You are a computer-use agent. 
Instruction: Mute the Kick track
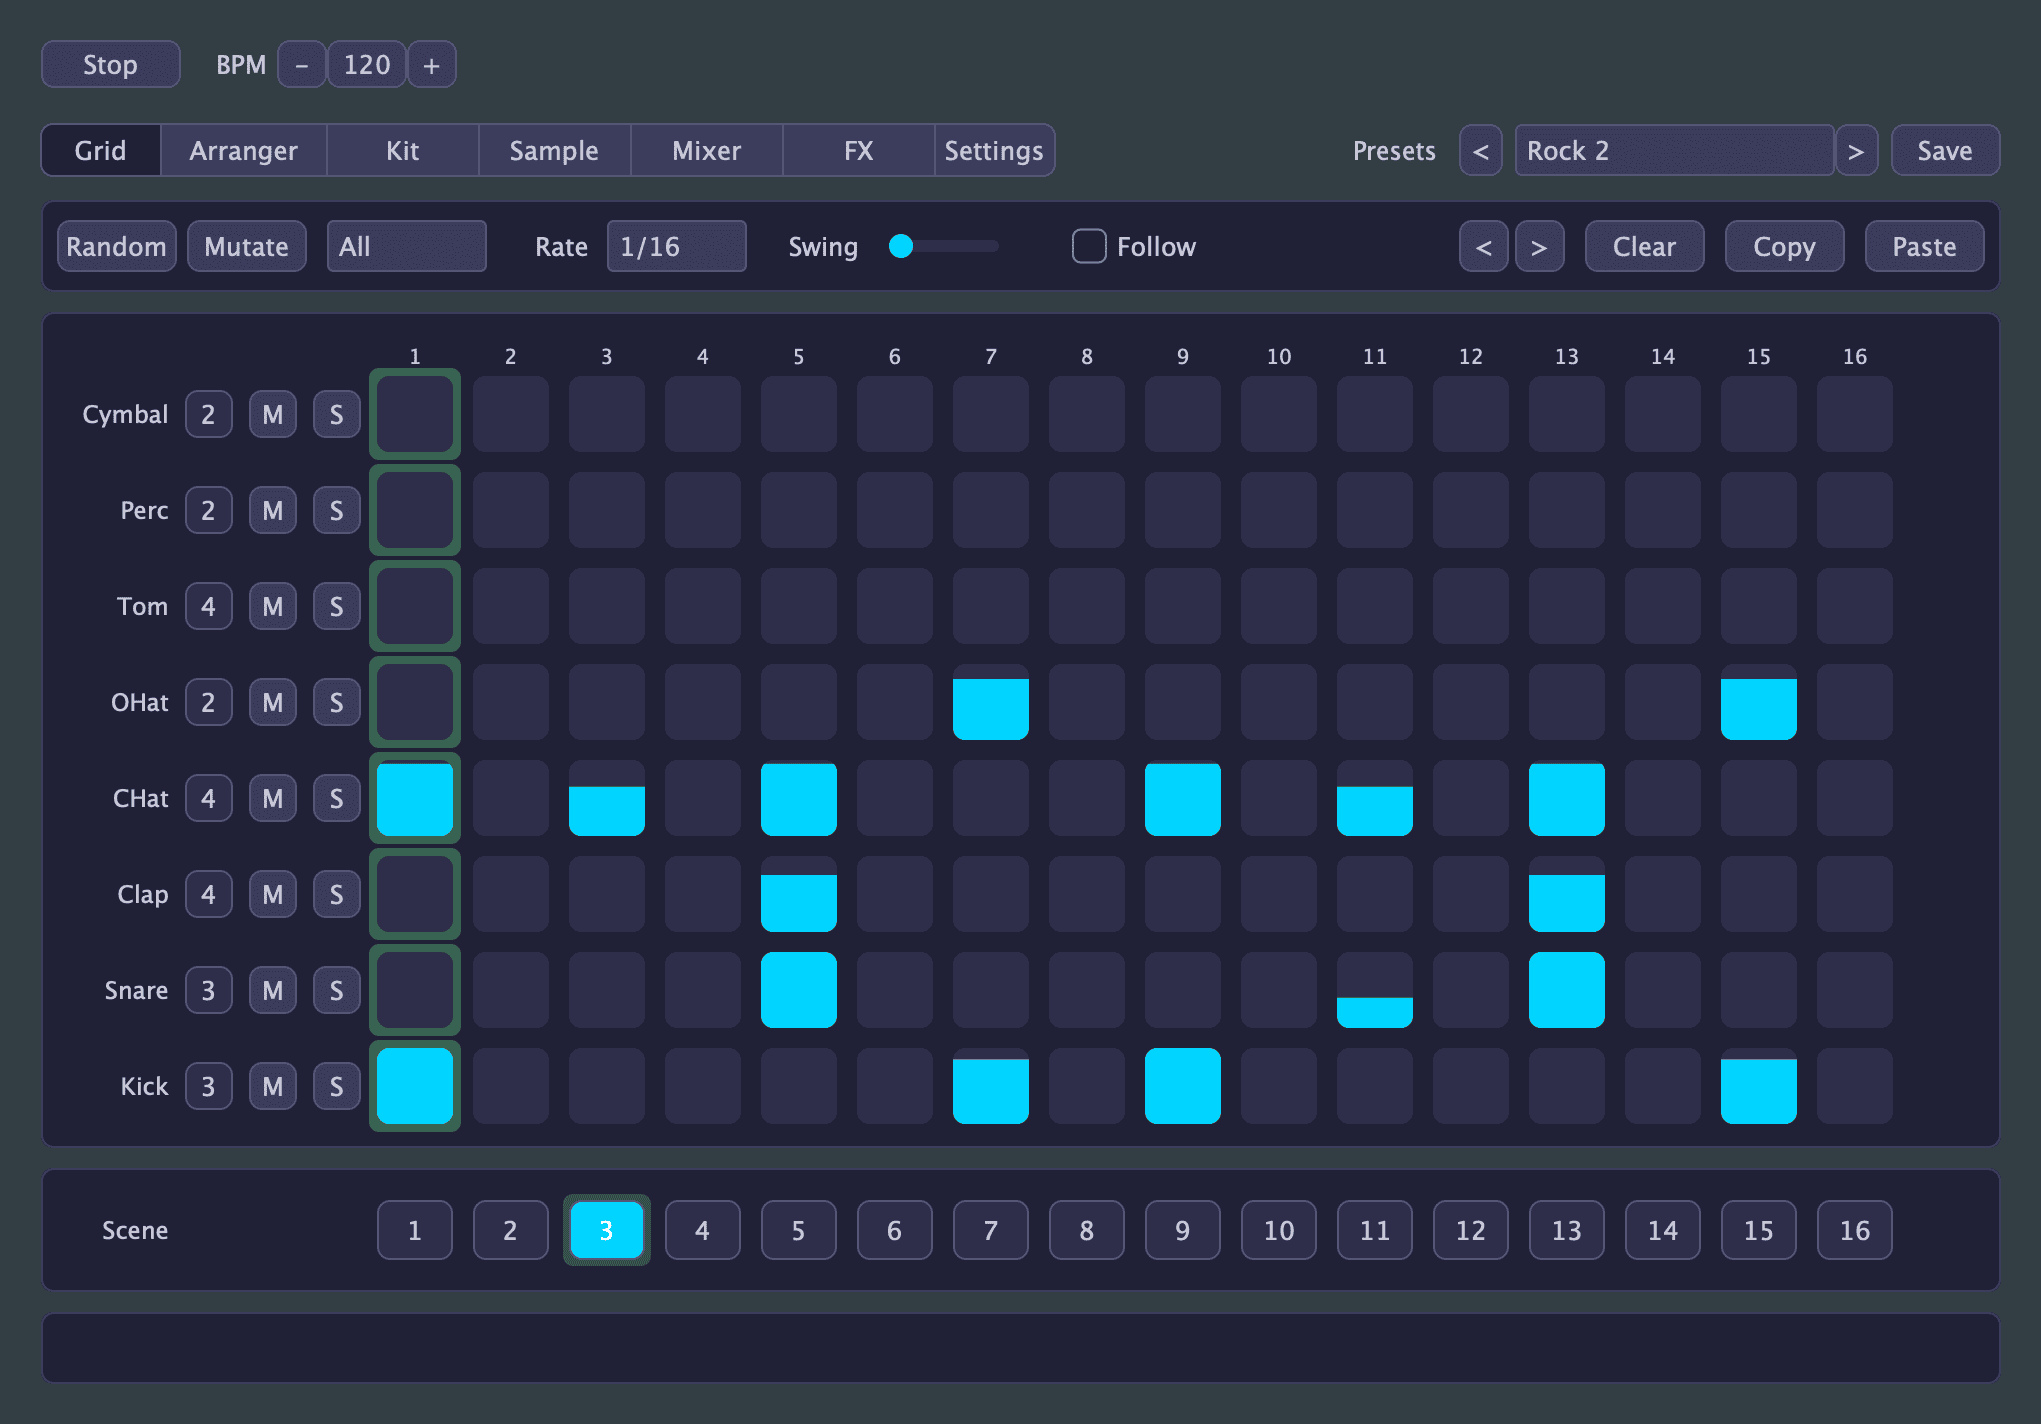(273, 1086)
